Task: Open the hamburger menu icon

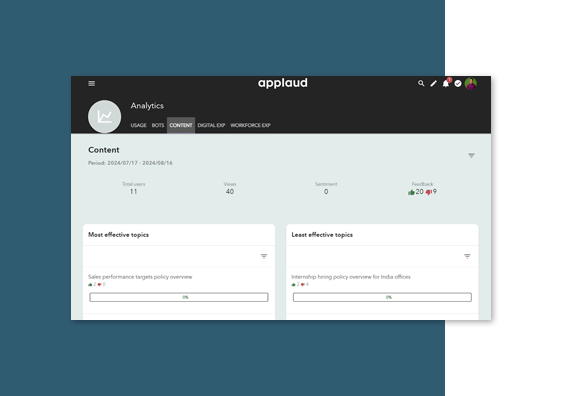Action: coord(92,84)
